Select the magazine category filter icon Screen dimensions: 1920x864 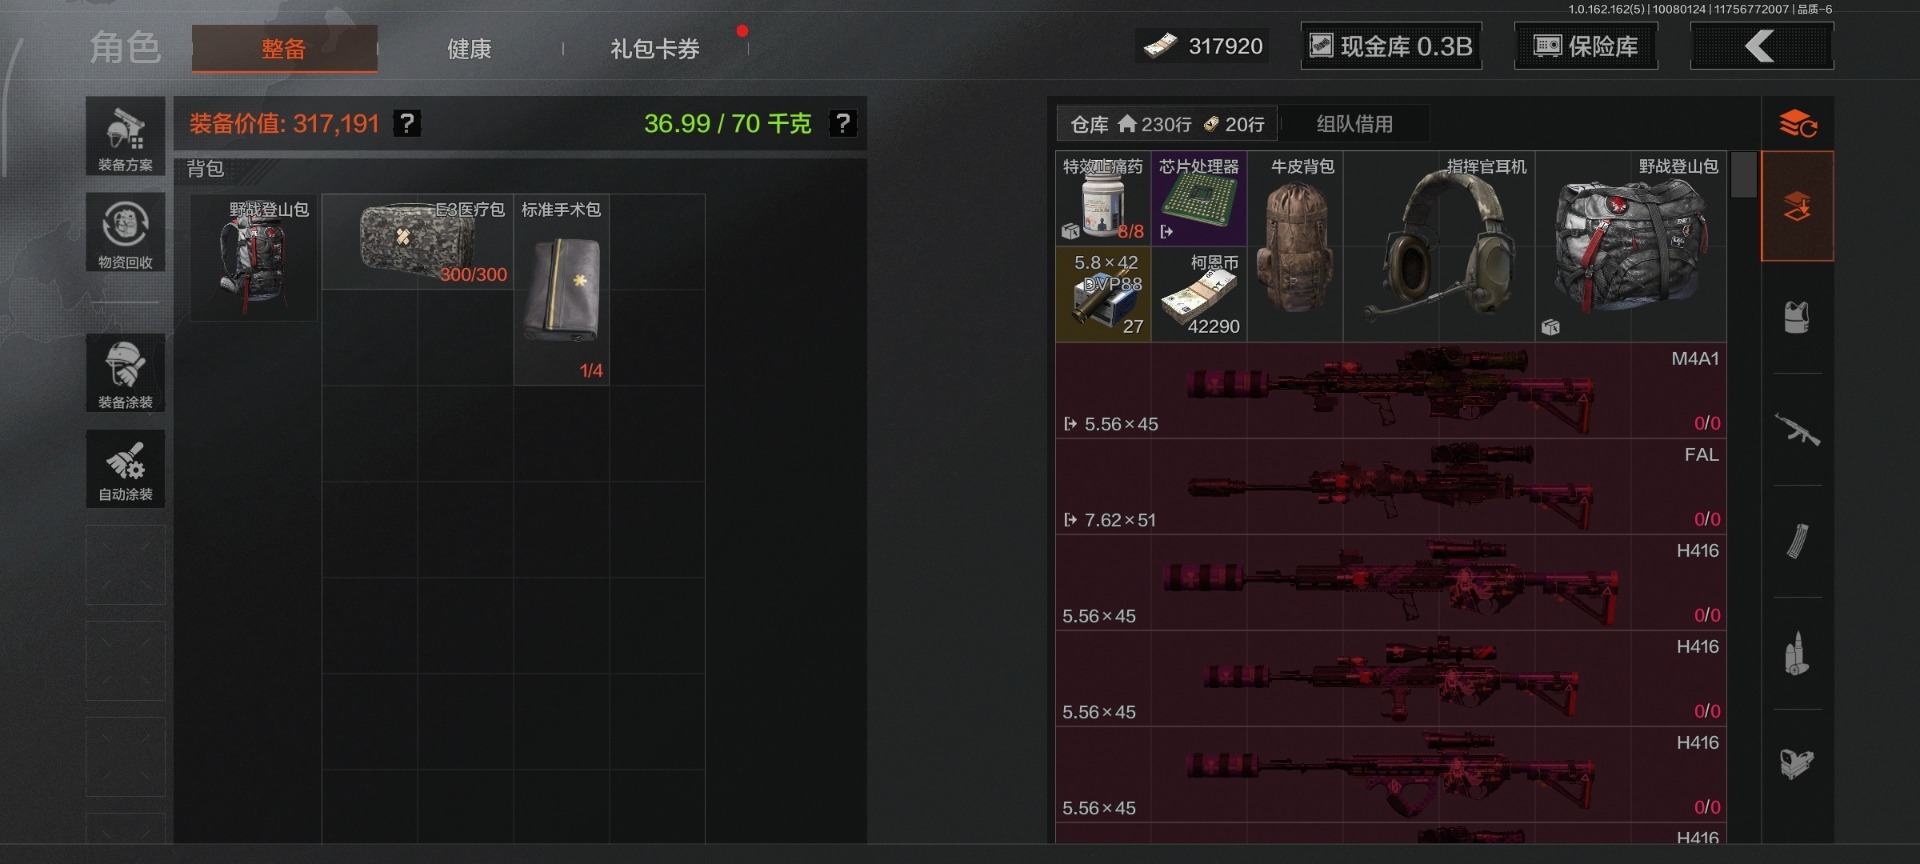point(1797,542)
